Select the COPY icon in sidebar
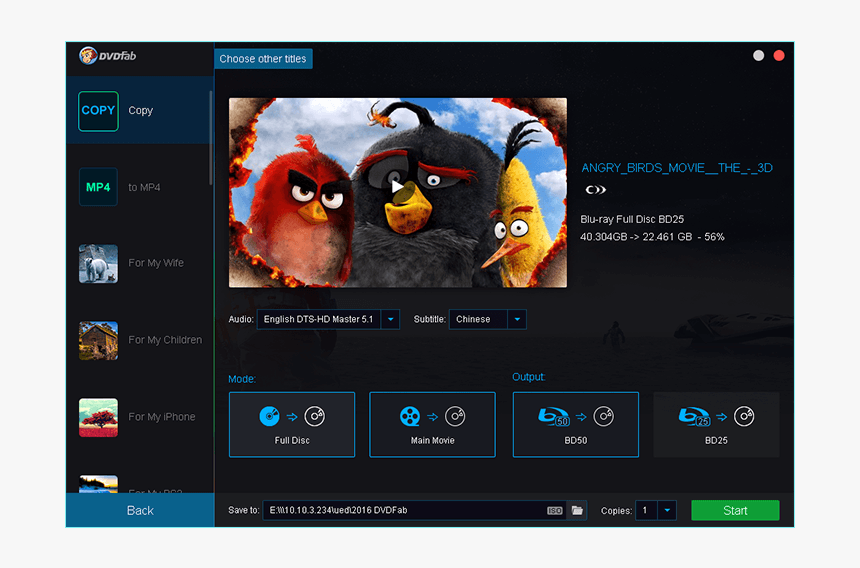Viewport: 860px width, 568px height. click(98, 111)
